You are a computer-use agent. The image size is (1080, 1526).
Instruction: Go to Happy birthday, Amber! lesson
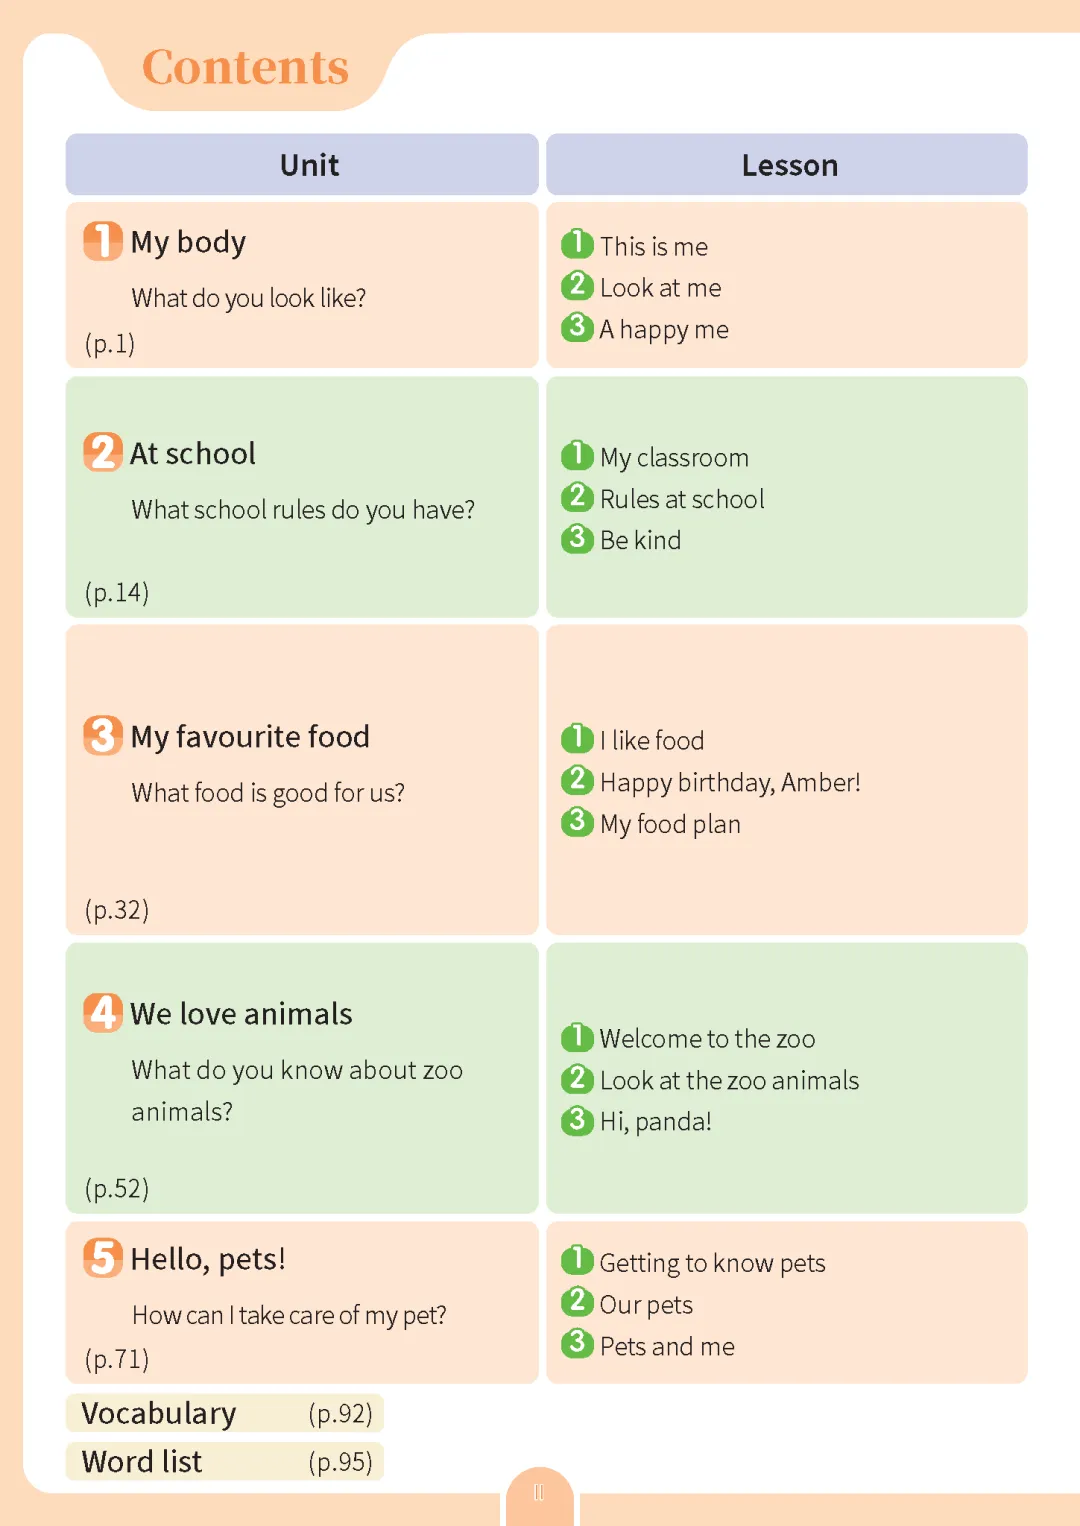coord(730,782)
